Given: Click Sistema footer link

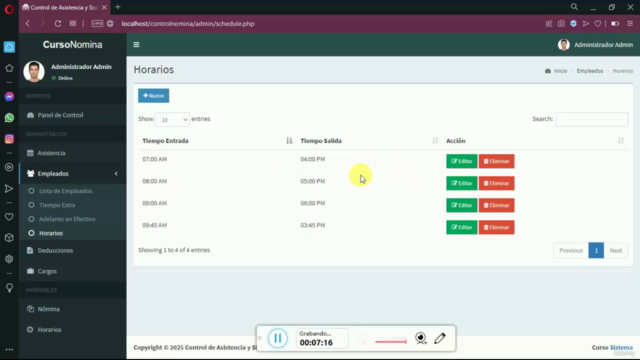Looking at the screenshot, I should (x=621, y=348).
